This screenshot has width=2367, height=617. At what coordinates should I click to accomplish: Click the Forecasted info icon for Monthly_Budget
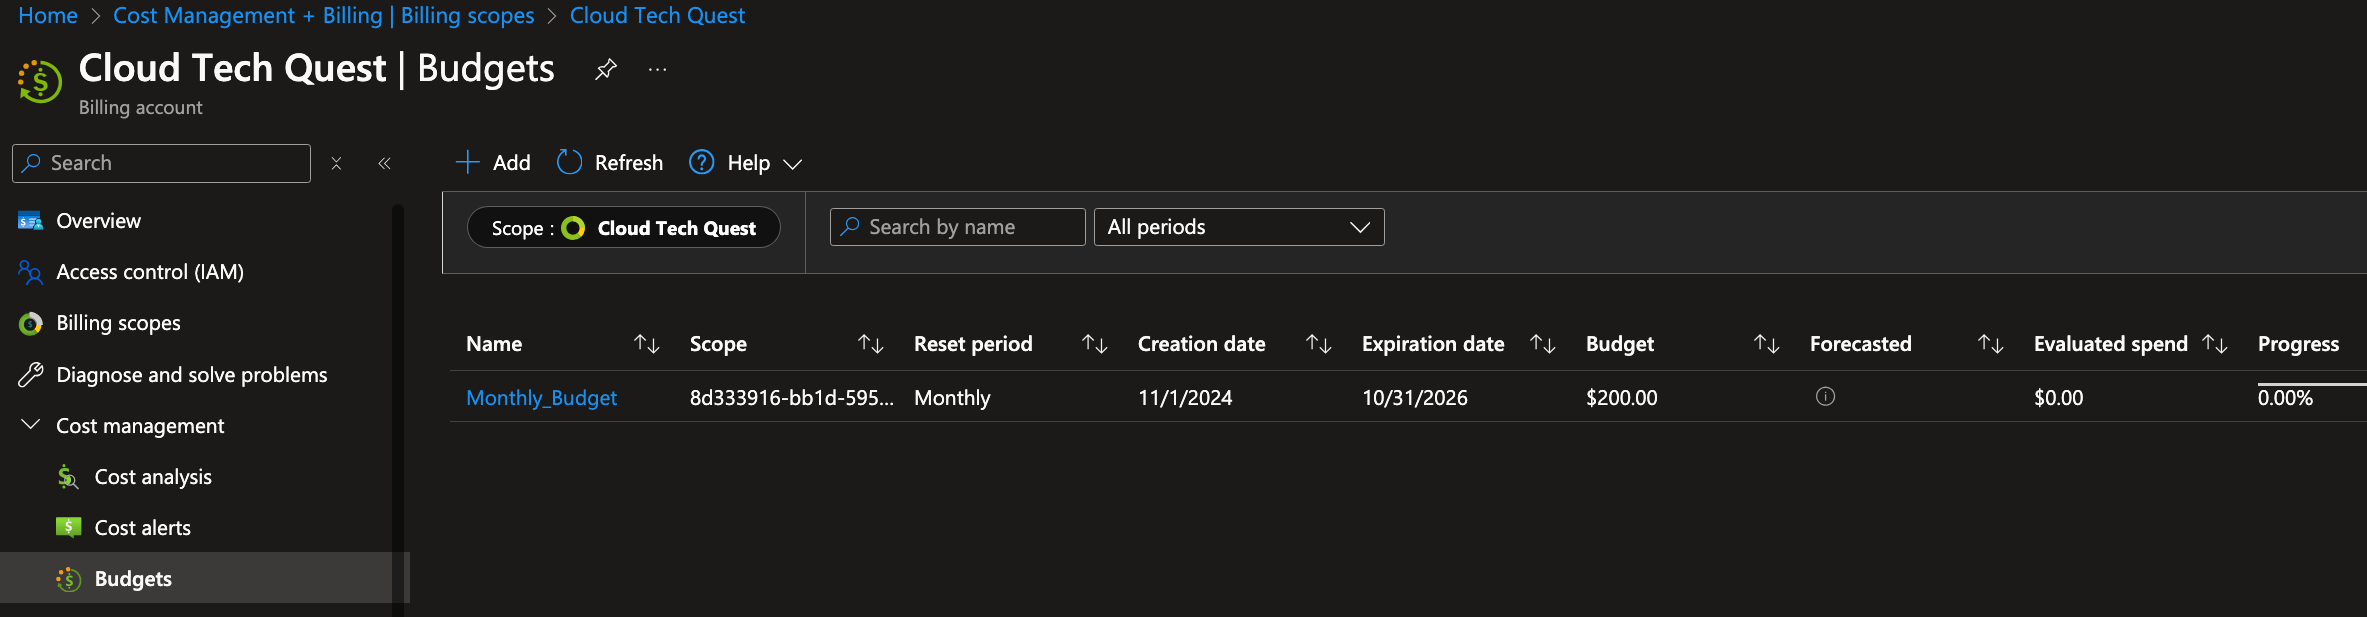point(1825,397)
